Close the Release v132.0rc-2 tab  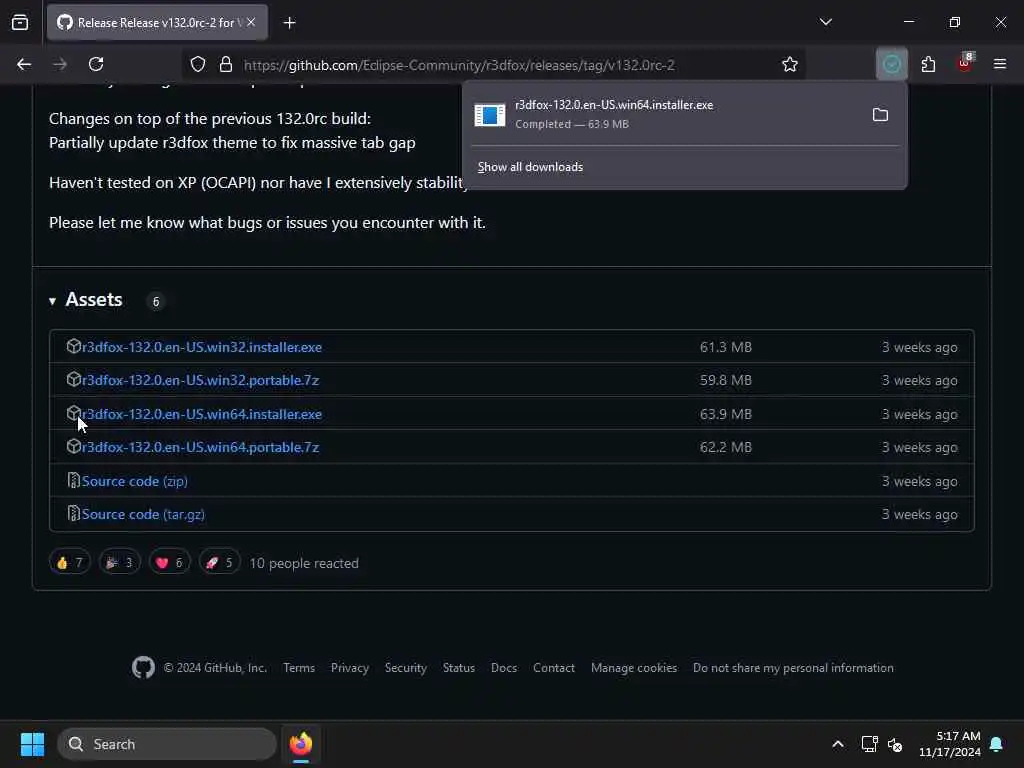coord(251,22)
